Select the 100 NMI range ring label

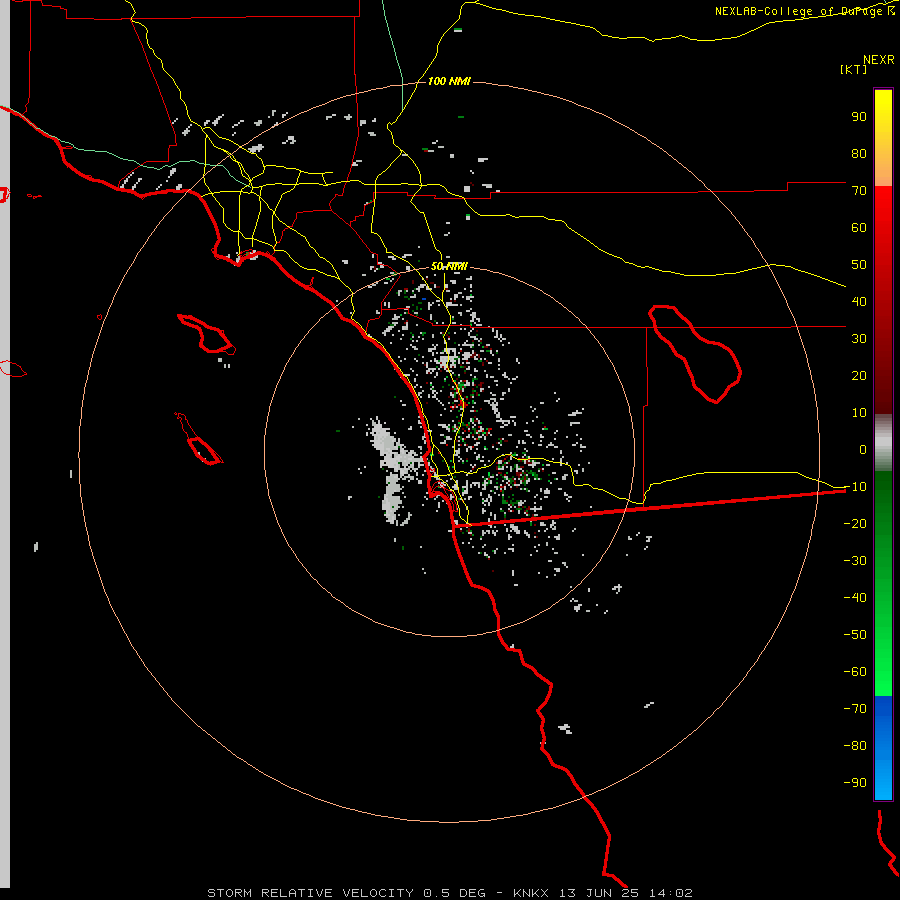tap(449, 81)
